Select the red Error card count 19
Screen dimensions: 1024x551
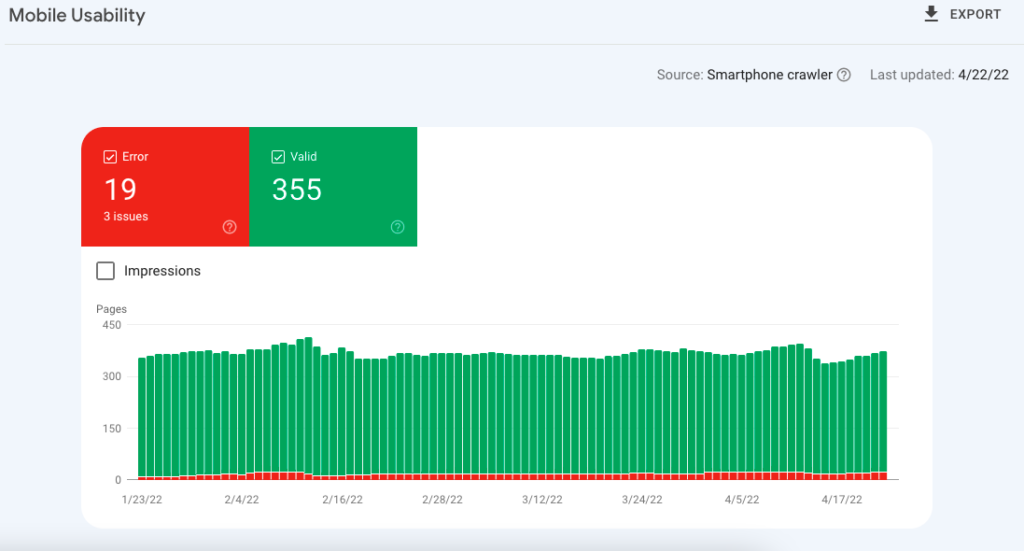coord(120,189)
